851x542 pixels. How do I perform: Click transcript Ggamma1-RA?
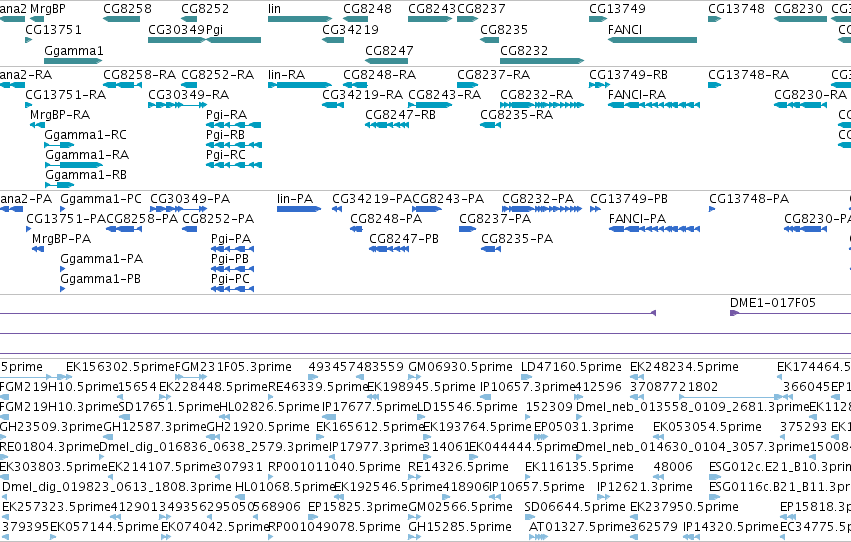tap(74, 165)
